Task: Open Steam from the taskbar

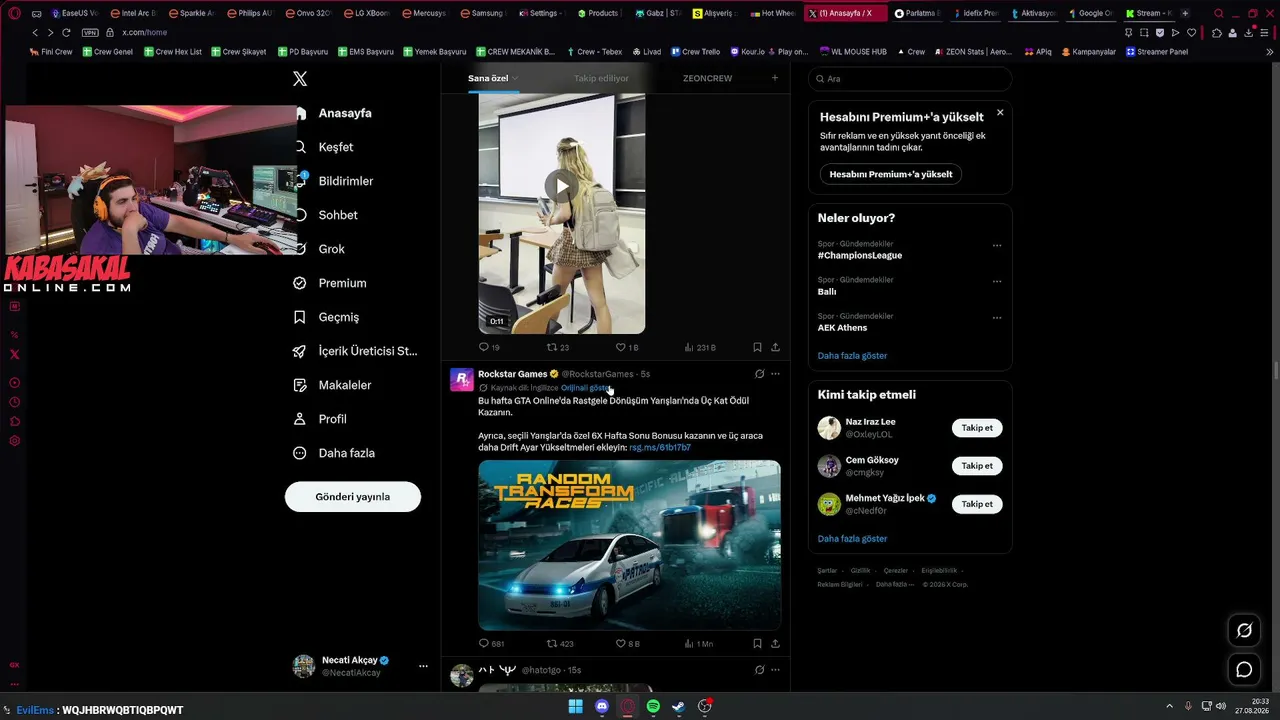Action: 678,706
